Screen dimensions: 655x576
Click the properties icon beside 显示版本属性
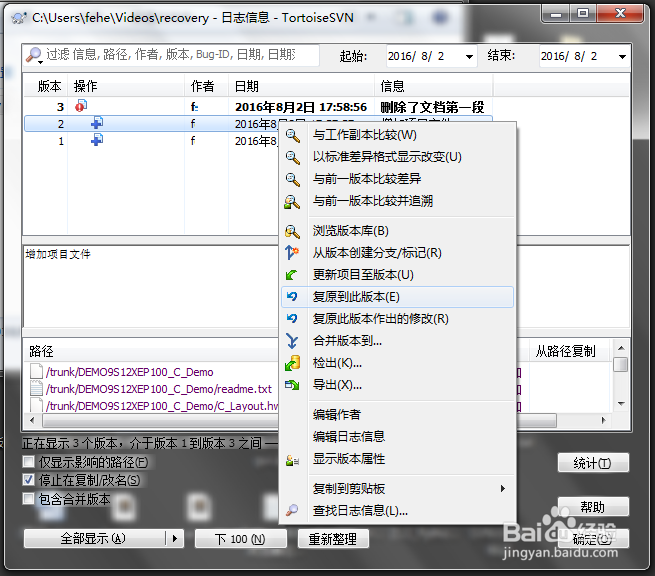[292, 460]
